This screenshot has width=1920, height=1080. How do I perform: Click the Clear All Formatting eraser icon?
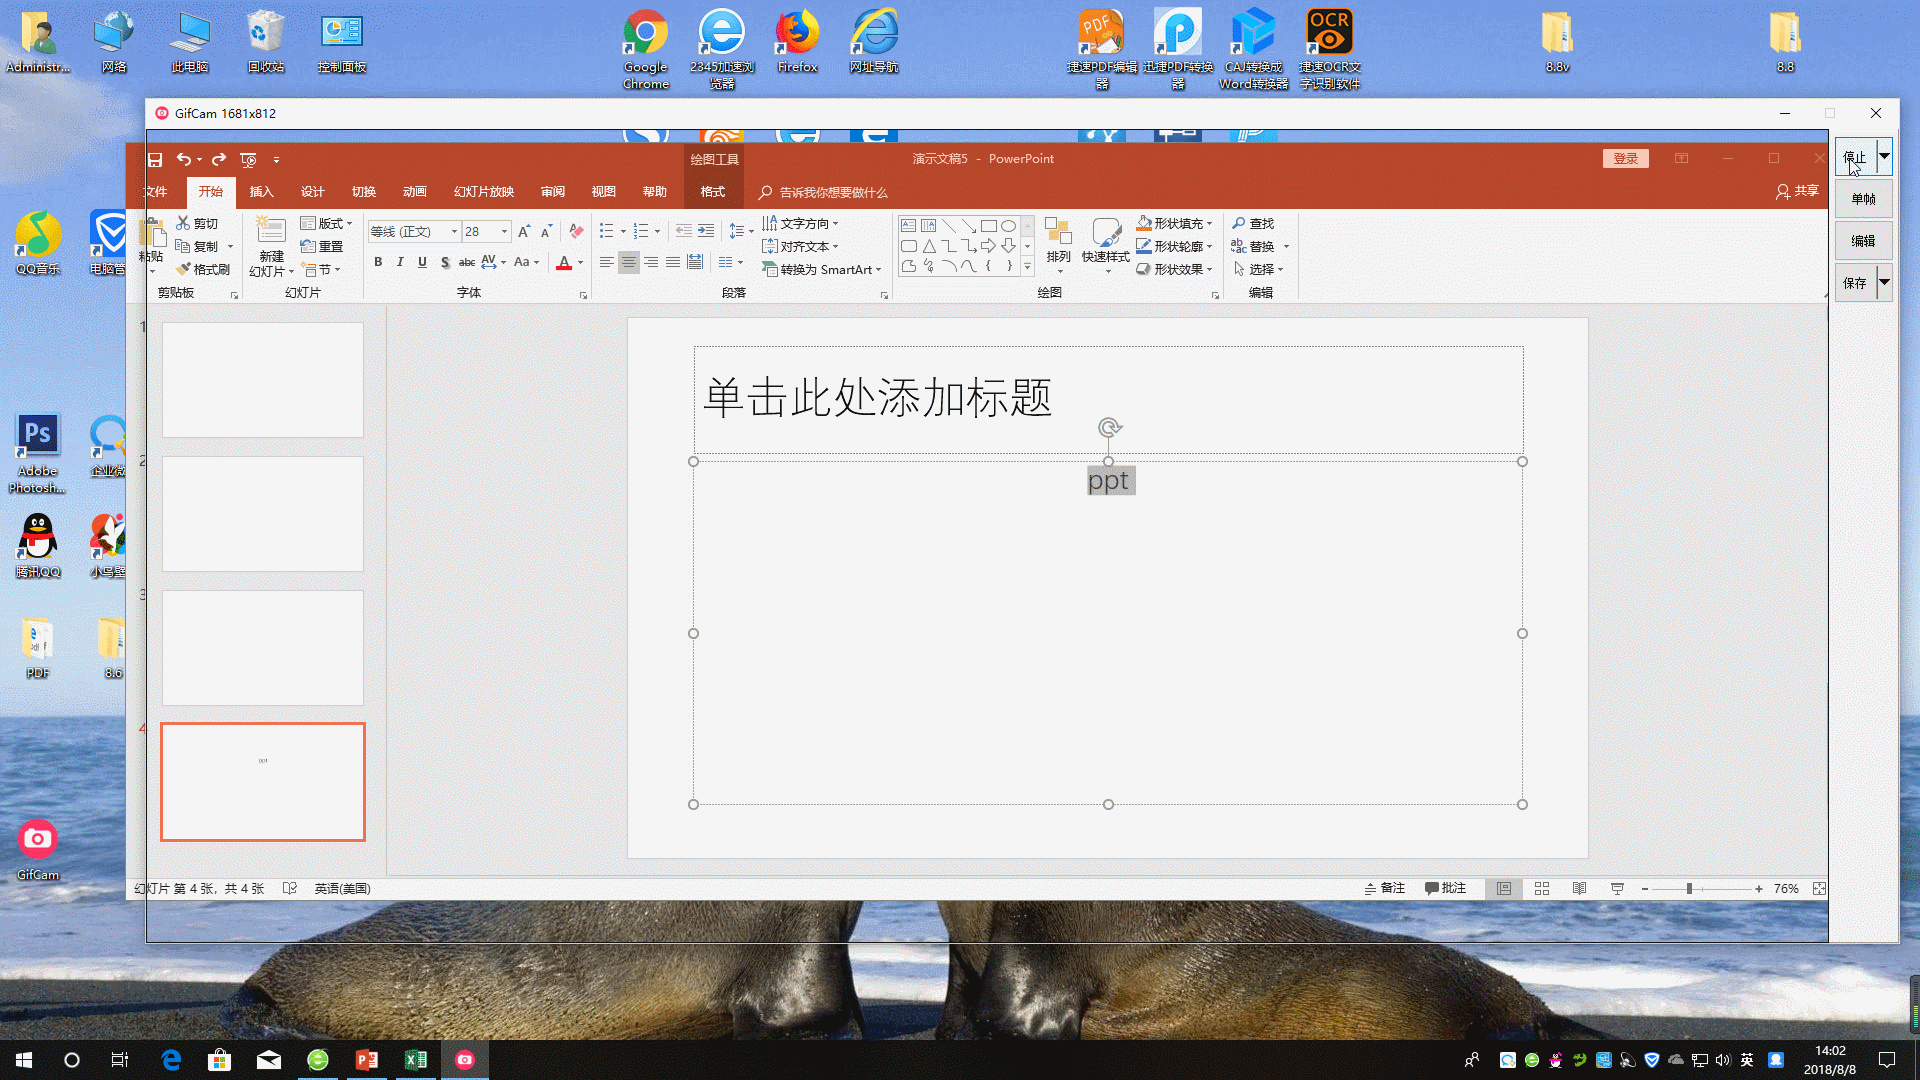point(576,231)
